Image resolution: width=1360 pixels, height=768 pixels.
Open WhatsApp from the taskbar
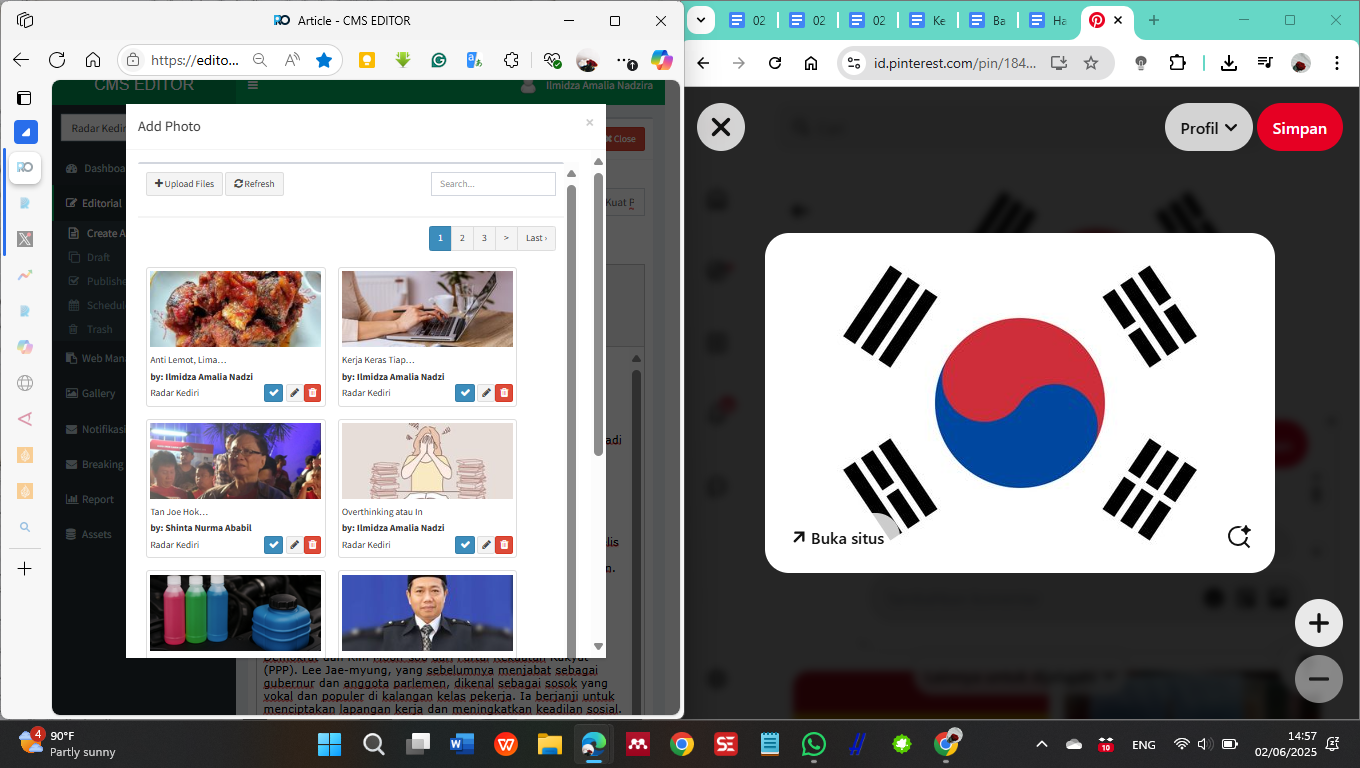click(814, 744)
